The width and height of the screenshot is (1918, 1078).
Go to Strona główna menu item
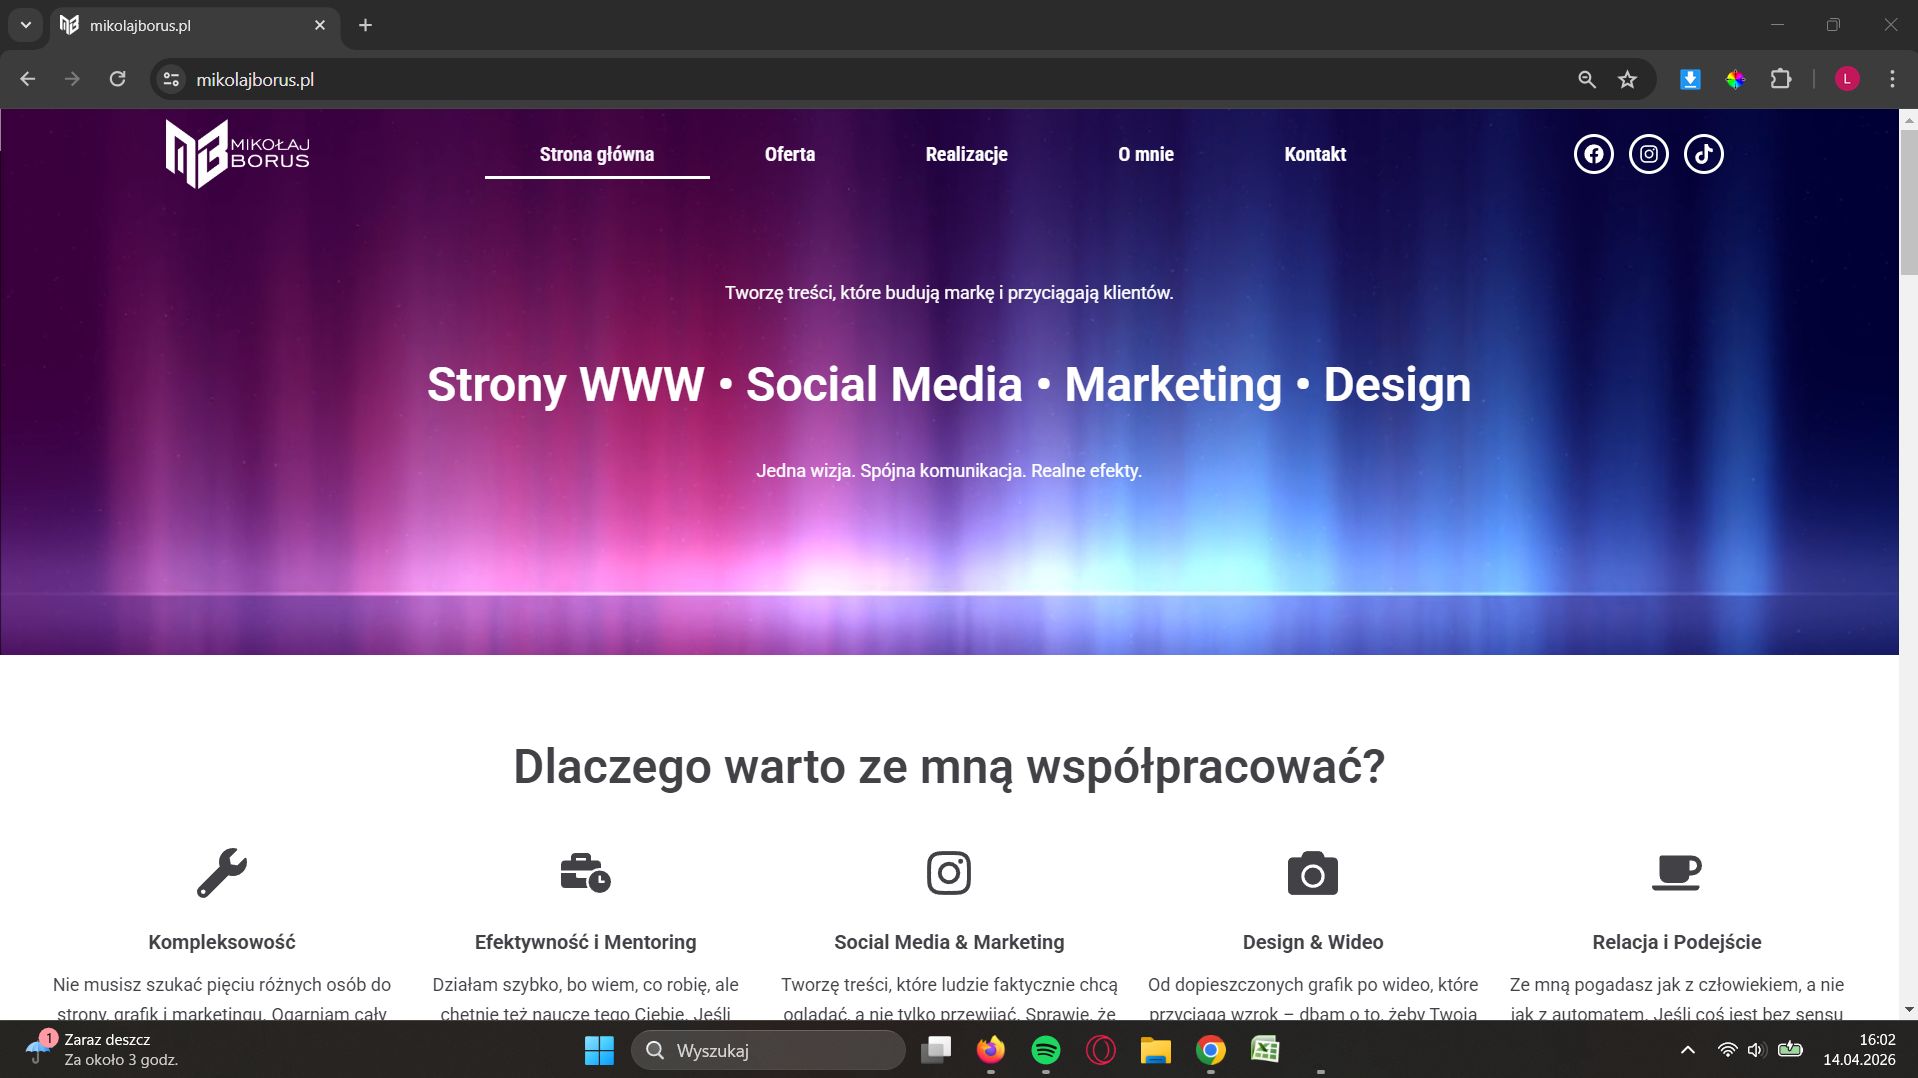597,154
